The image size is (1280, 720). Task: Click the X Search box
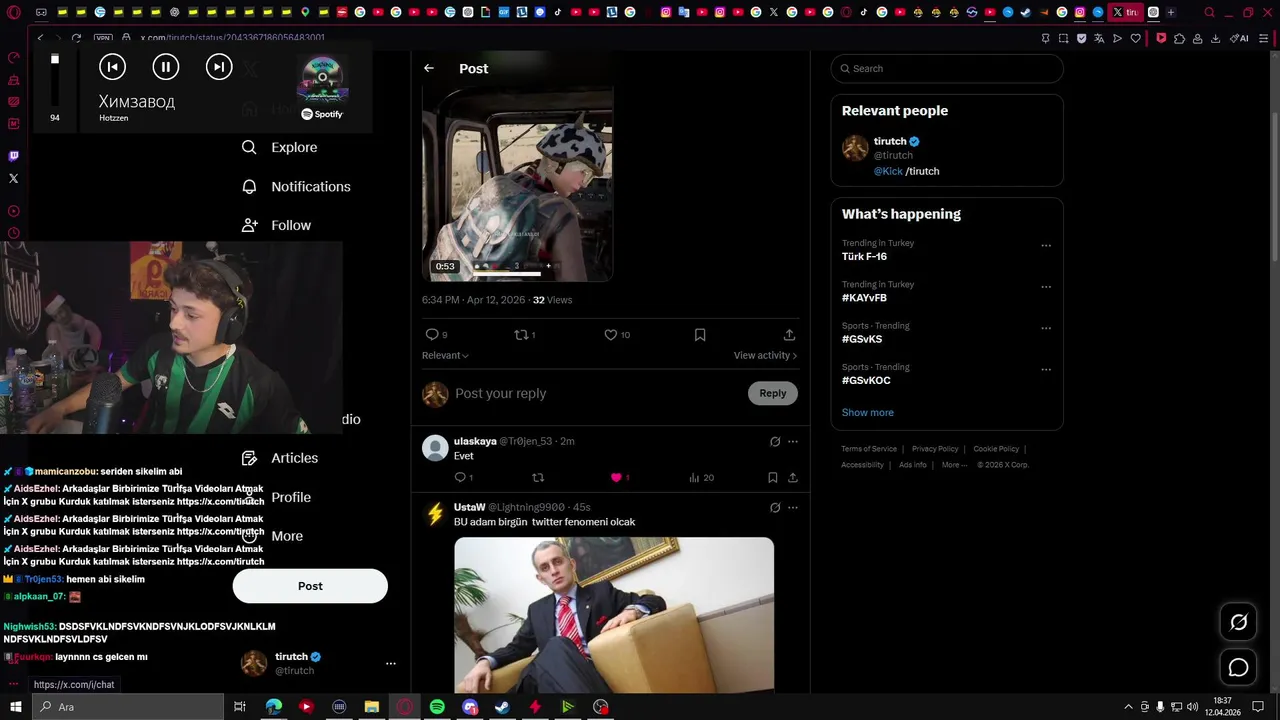tap(947, 68)
